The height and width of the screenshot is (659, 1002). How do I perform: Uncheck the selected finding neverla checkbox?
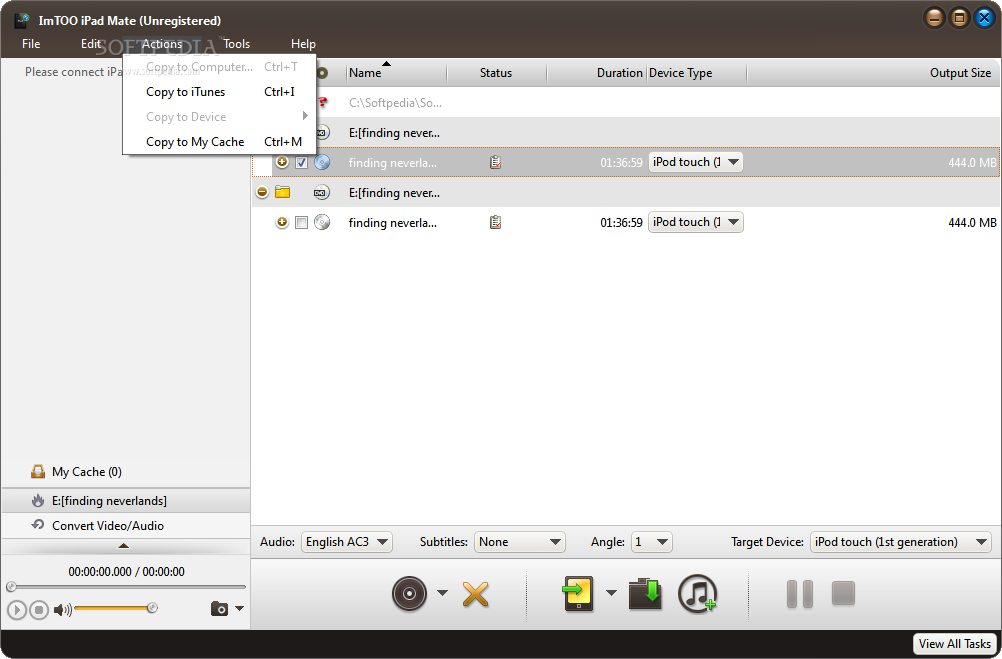pyautogui.click(x=302, y=162)
